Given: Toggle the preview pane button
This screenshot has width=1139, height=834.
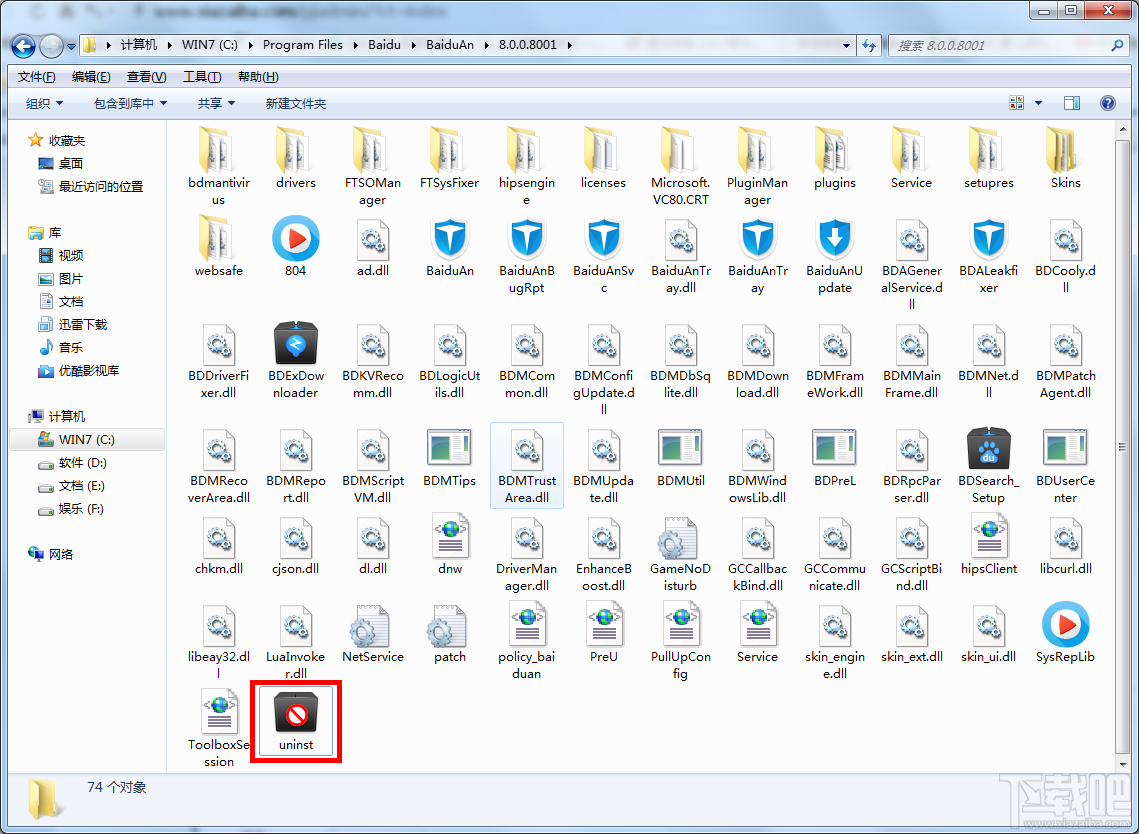Looking at the screenshot, I should pyautogui.click(x=1071, y=103).
